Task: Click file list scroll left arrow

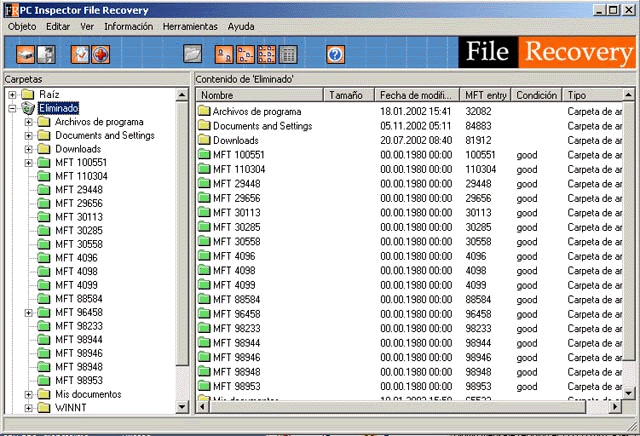Action: click(x=202, y=407)
